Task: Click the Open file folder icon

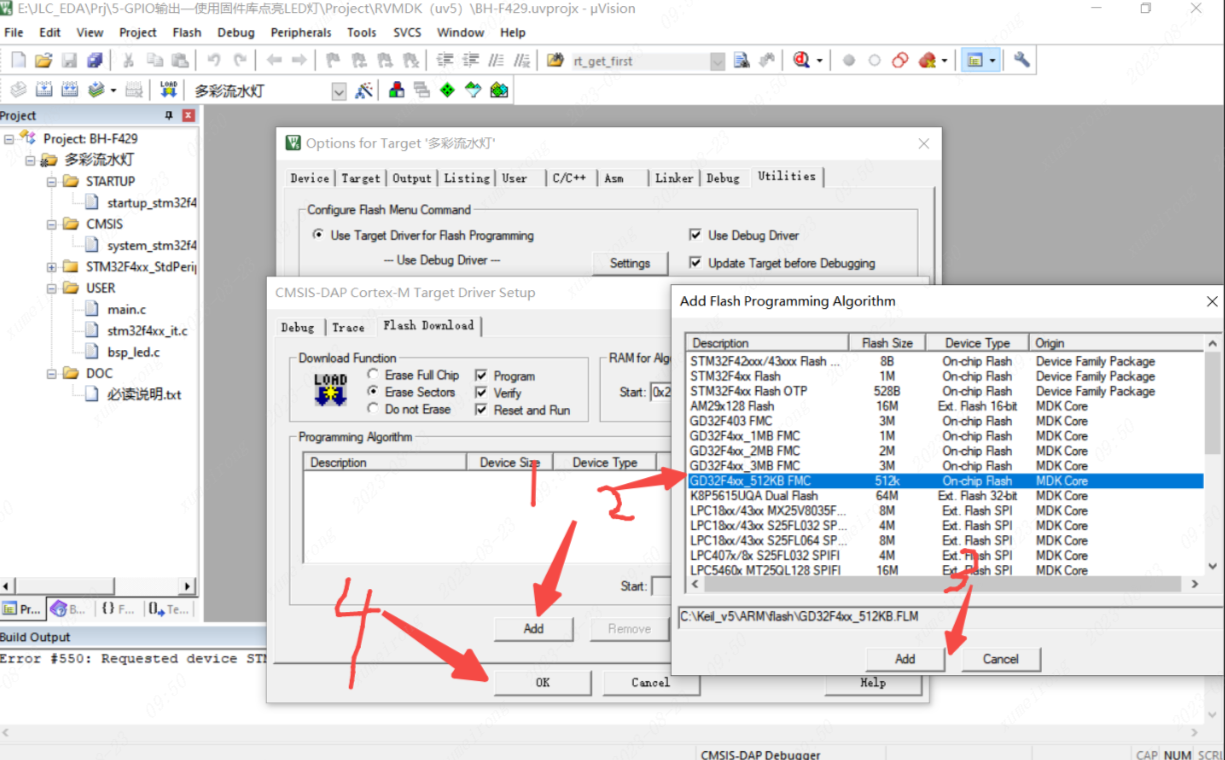Action: click(x=44, y=61)
